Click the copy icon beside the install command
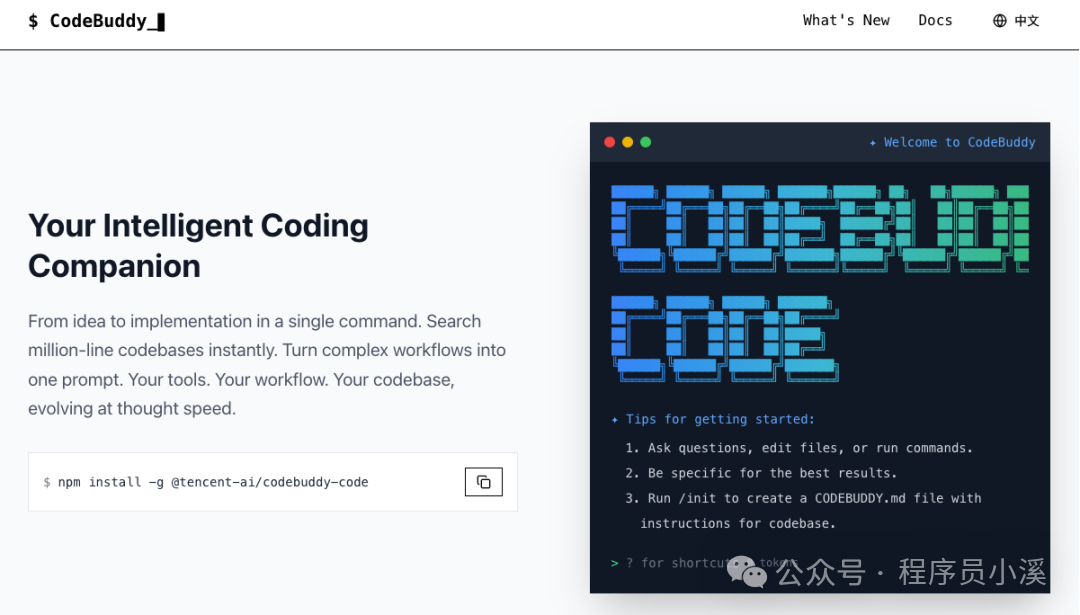This screenshot has height=615, width=1080. [x=484, y=482]
